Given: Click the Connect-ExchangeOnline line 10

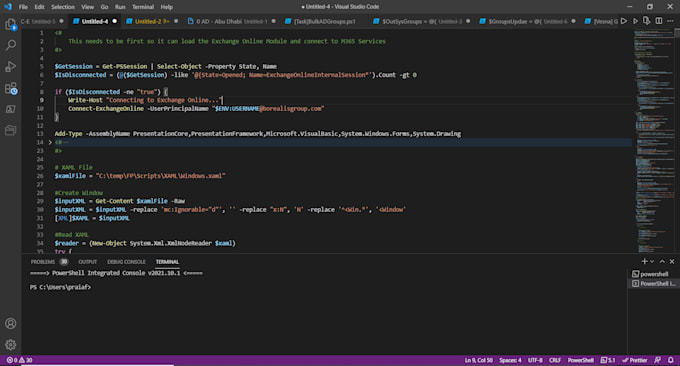Looking at the screenshot, I should pos(196,109).
